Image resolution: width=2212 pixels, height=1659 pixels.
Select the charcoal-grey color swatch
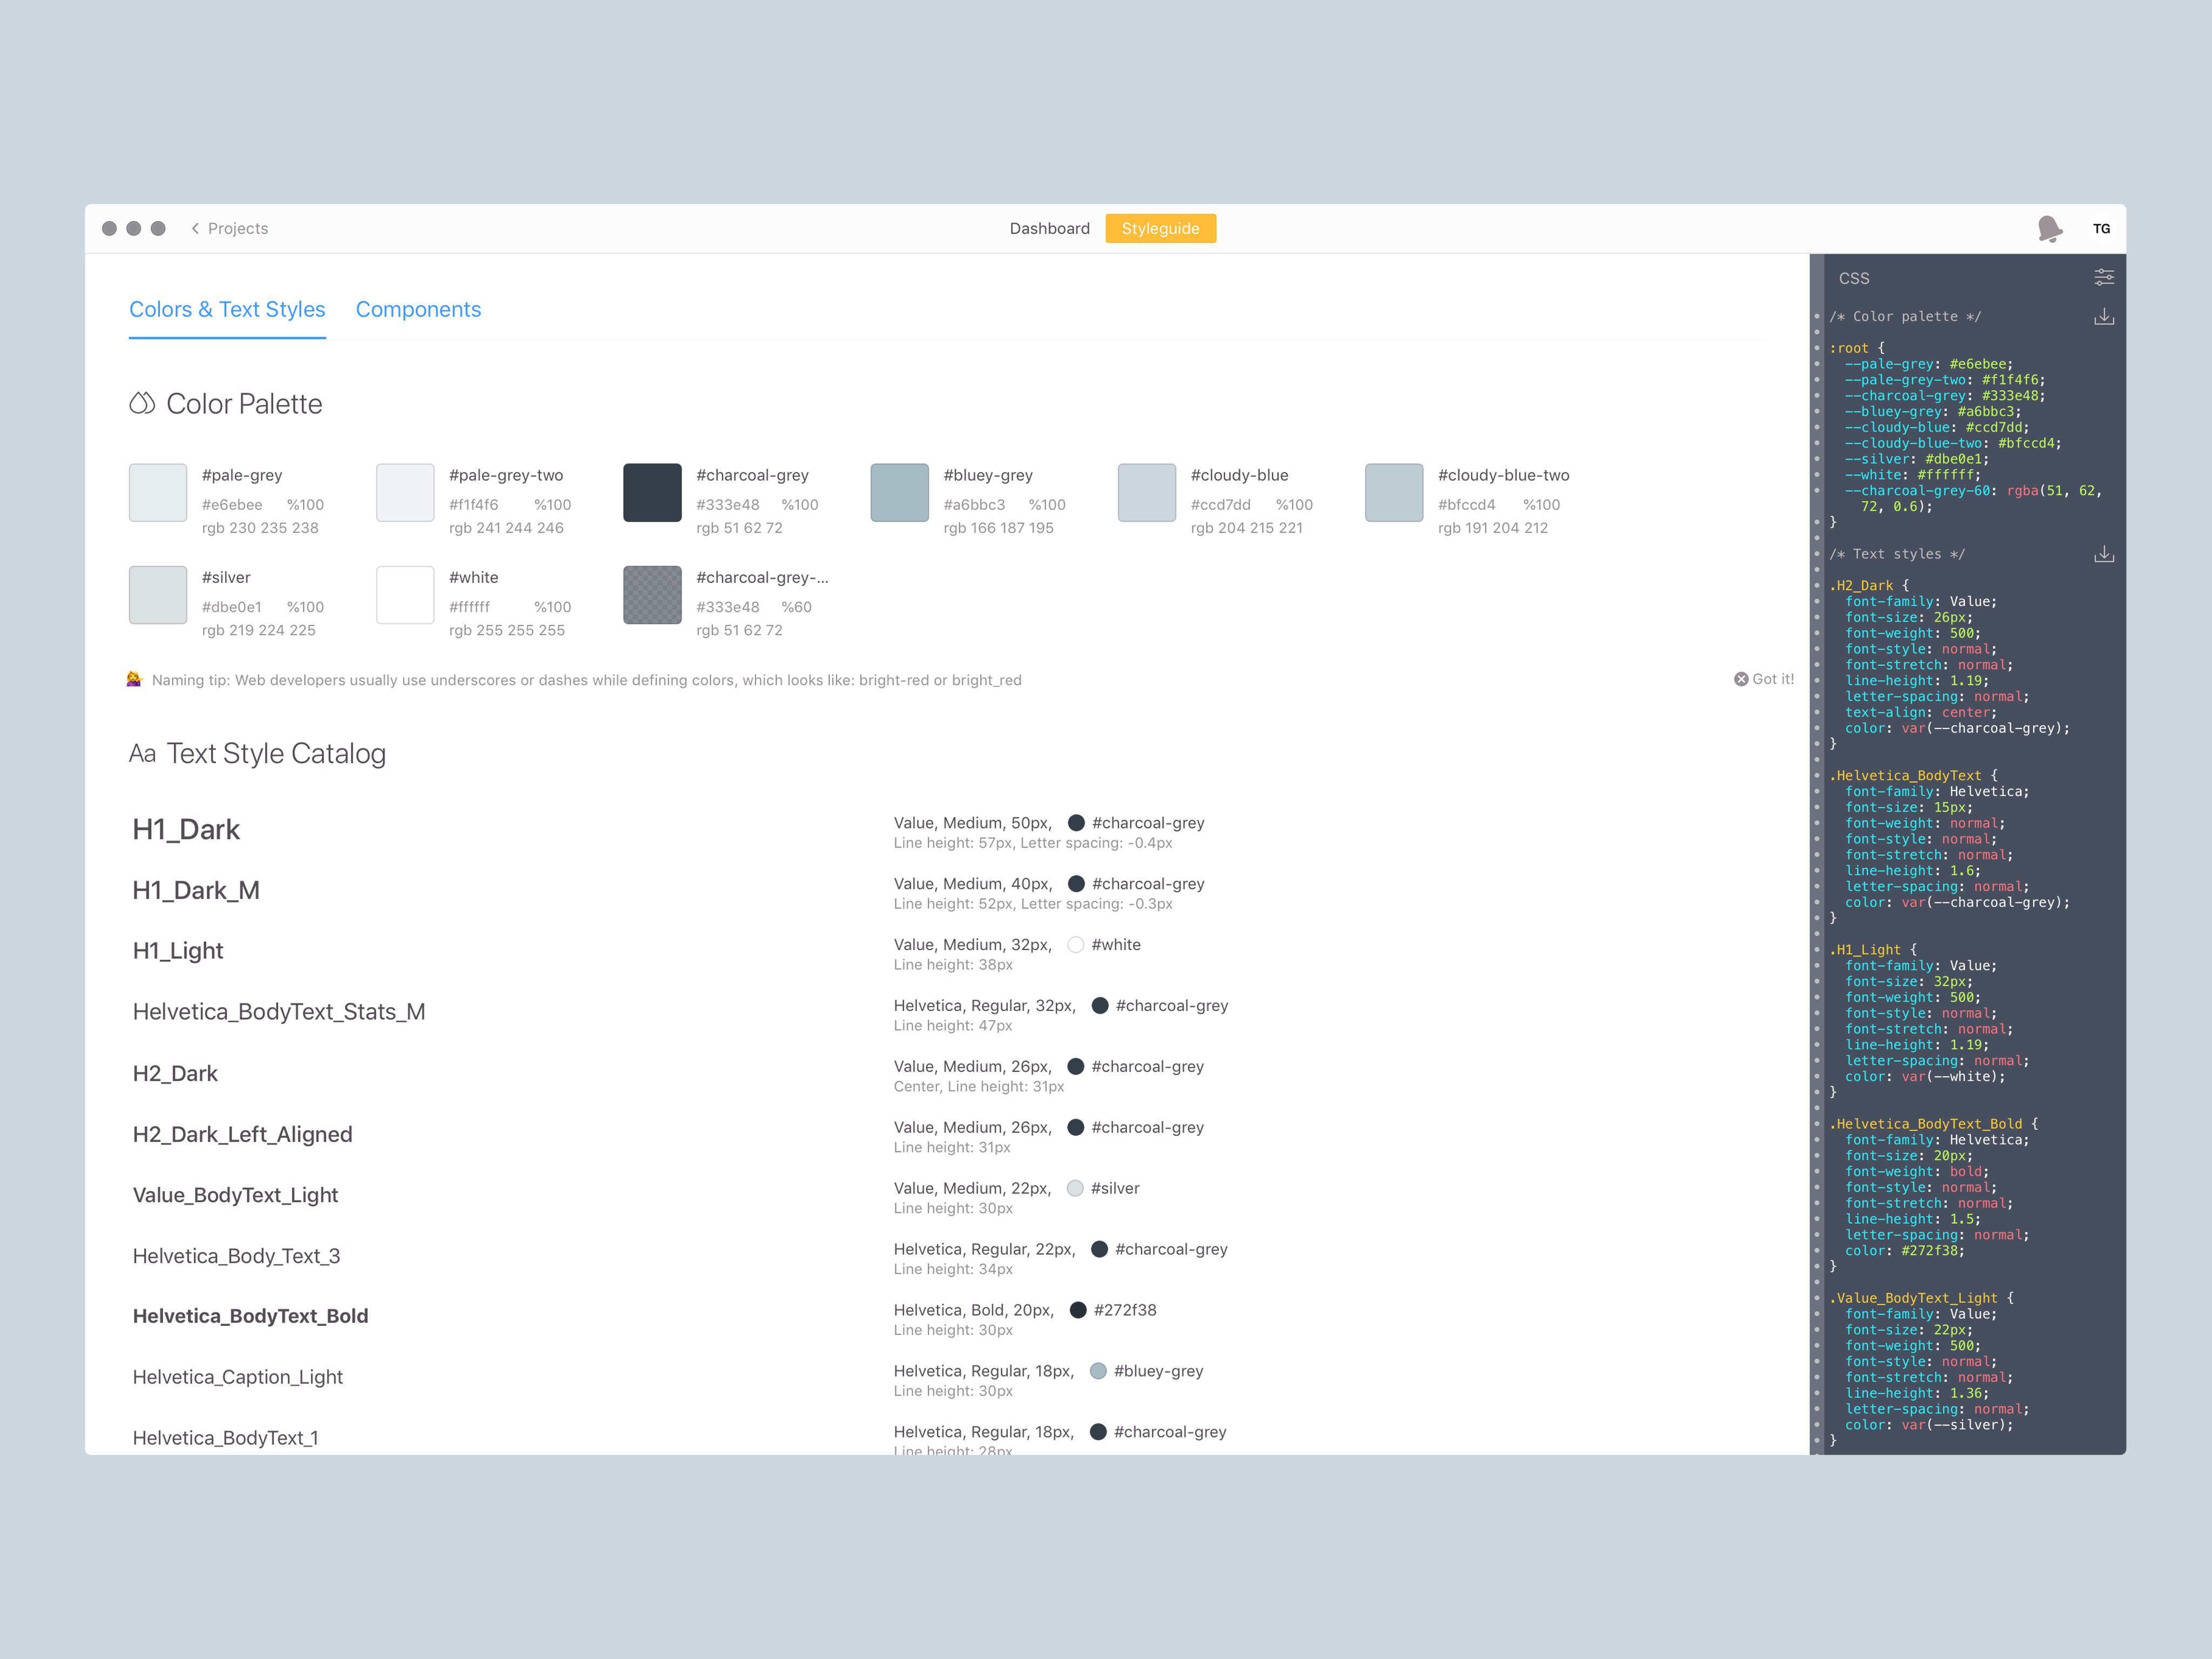pyautogui.click(x=652, y=492)
